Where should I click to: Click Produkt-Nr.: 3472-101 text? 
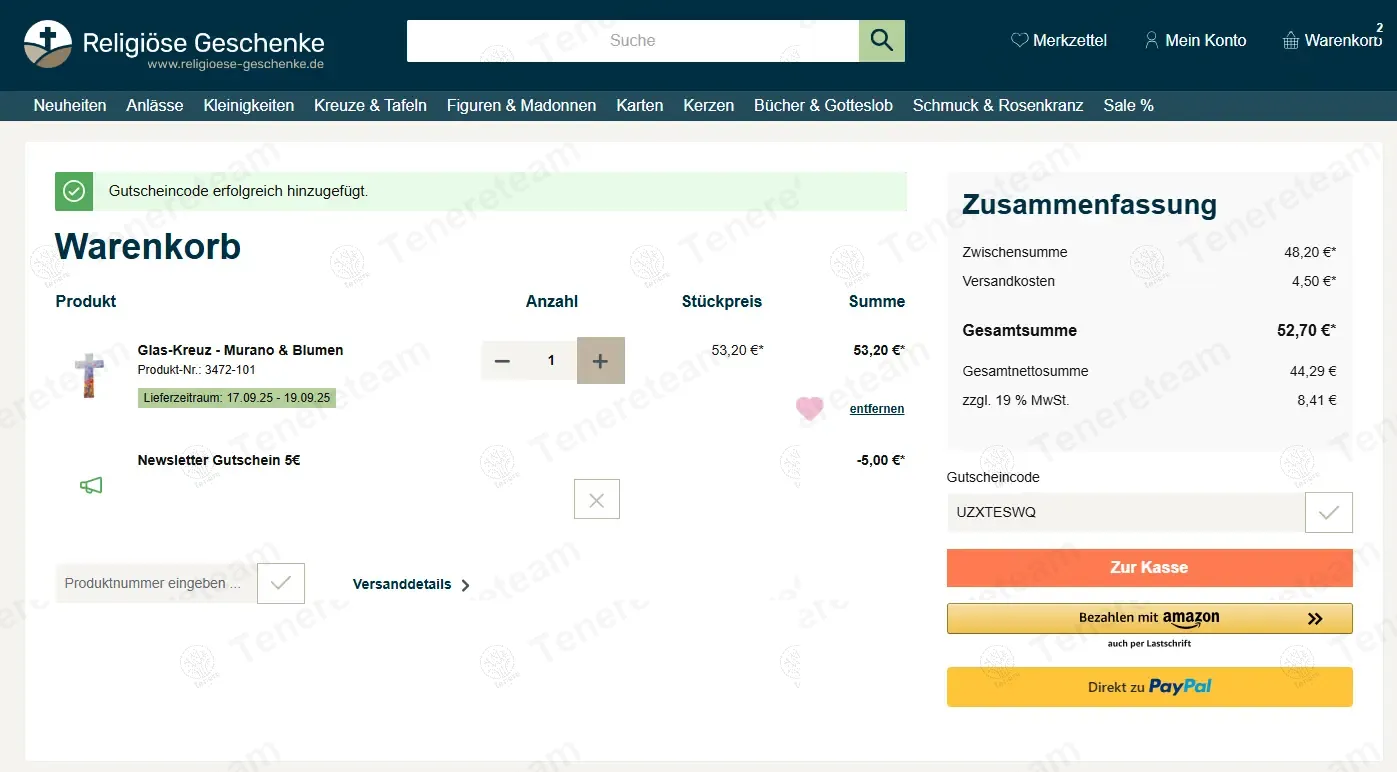pyautogui.click(x=197, y=370)
